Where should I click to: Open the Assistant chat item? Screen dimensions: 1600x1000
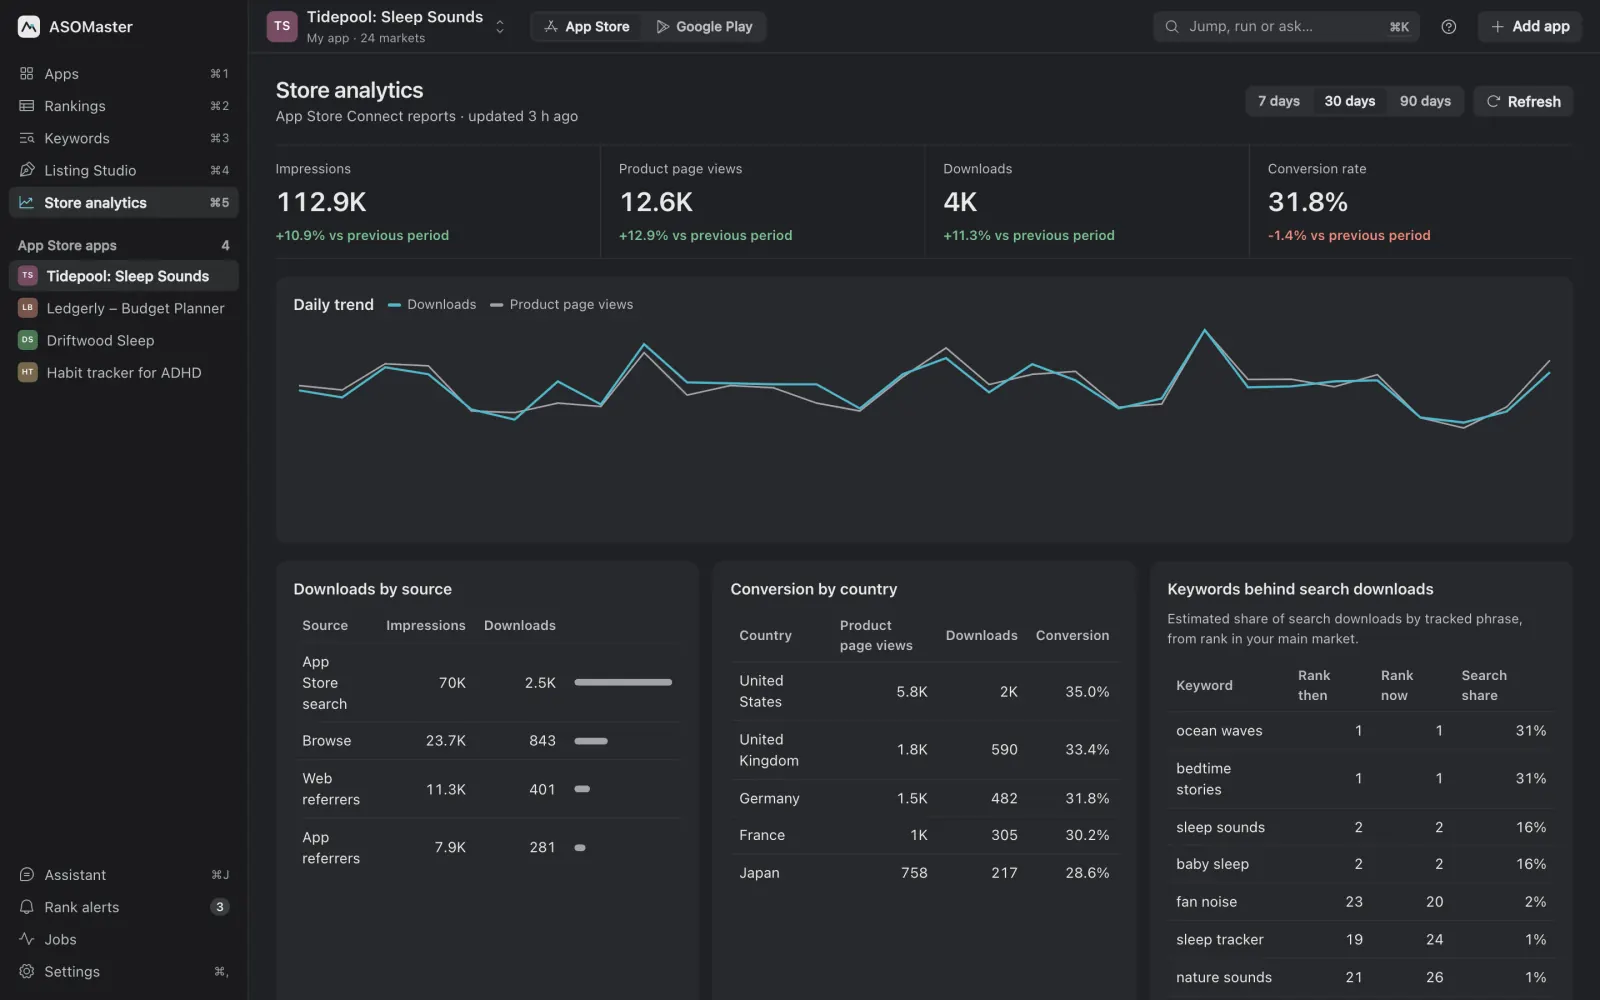click(124, 875)
